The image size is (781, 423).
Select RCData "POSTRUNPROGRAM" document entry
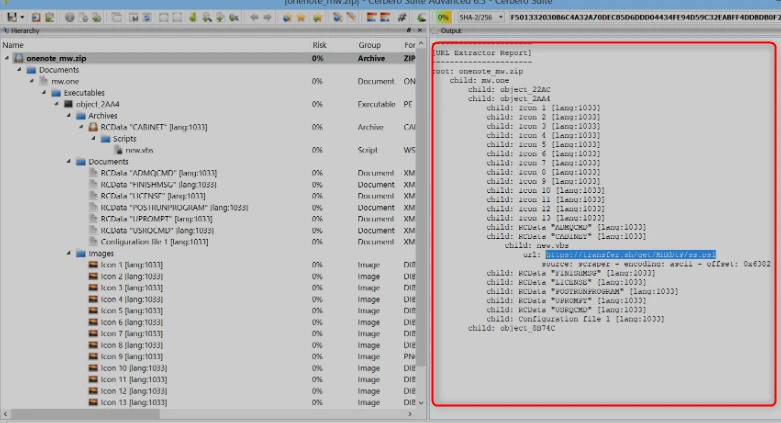point(174,207)
